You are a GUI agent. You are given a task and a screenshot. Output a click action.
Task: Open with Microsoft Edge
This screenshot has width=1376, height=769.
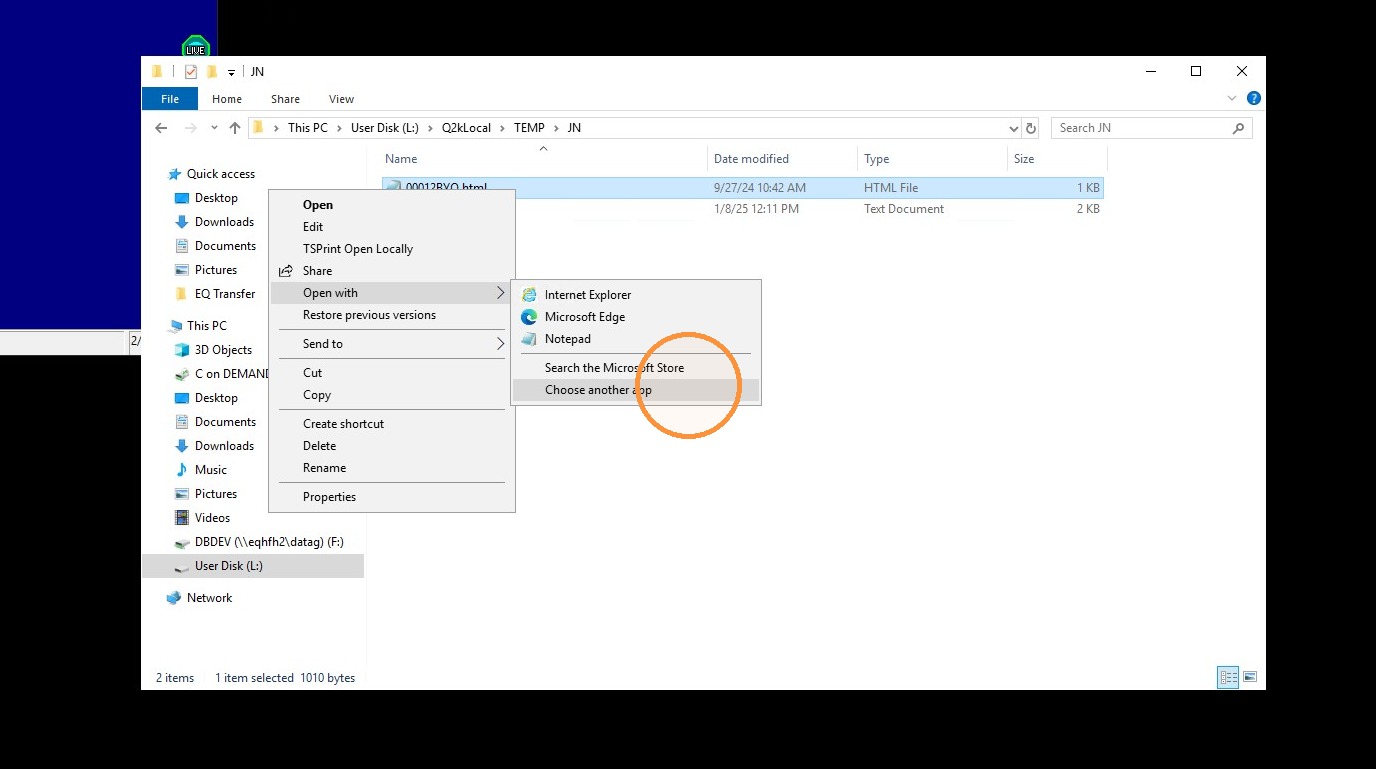coord(636,317)
